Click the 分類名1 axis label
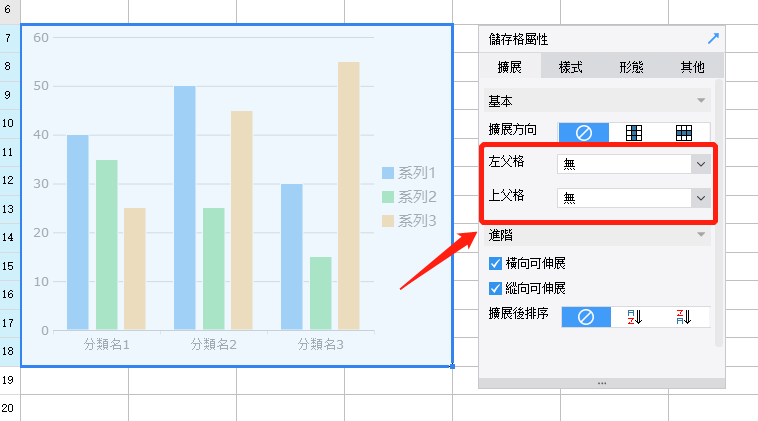Screen dimensions: 758x421 point(106,345)
